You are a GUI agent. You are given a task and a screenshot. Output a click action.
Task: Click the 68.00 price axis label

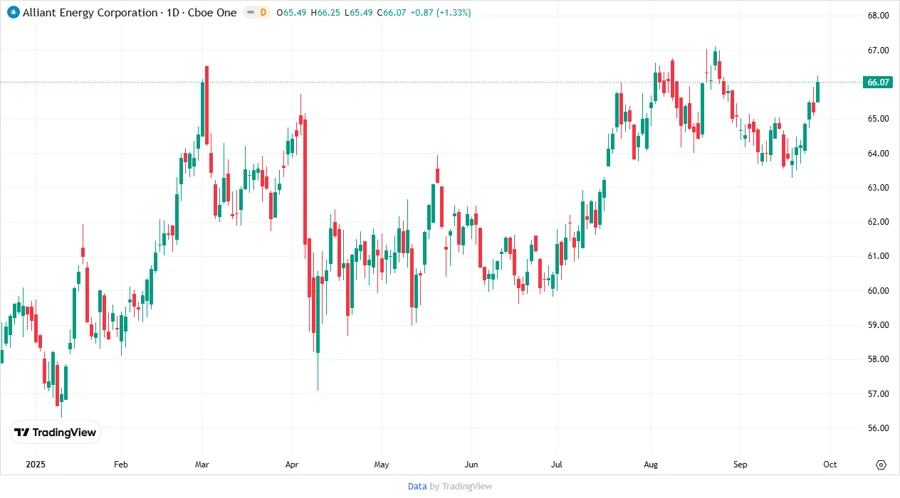point(878,16)
